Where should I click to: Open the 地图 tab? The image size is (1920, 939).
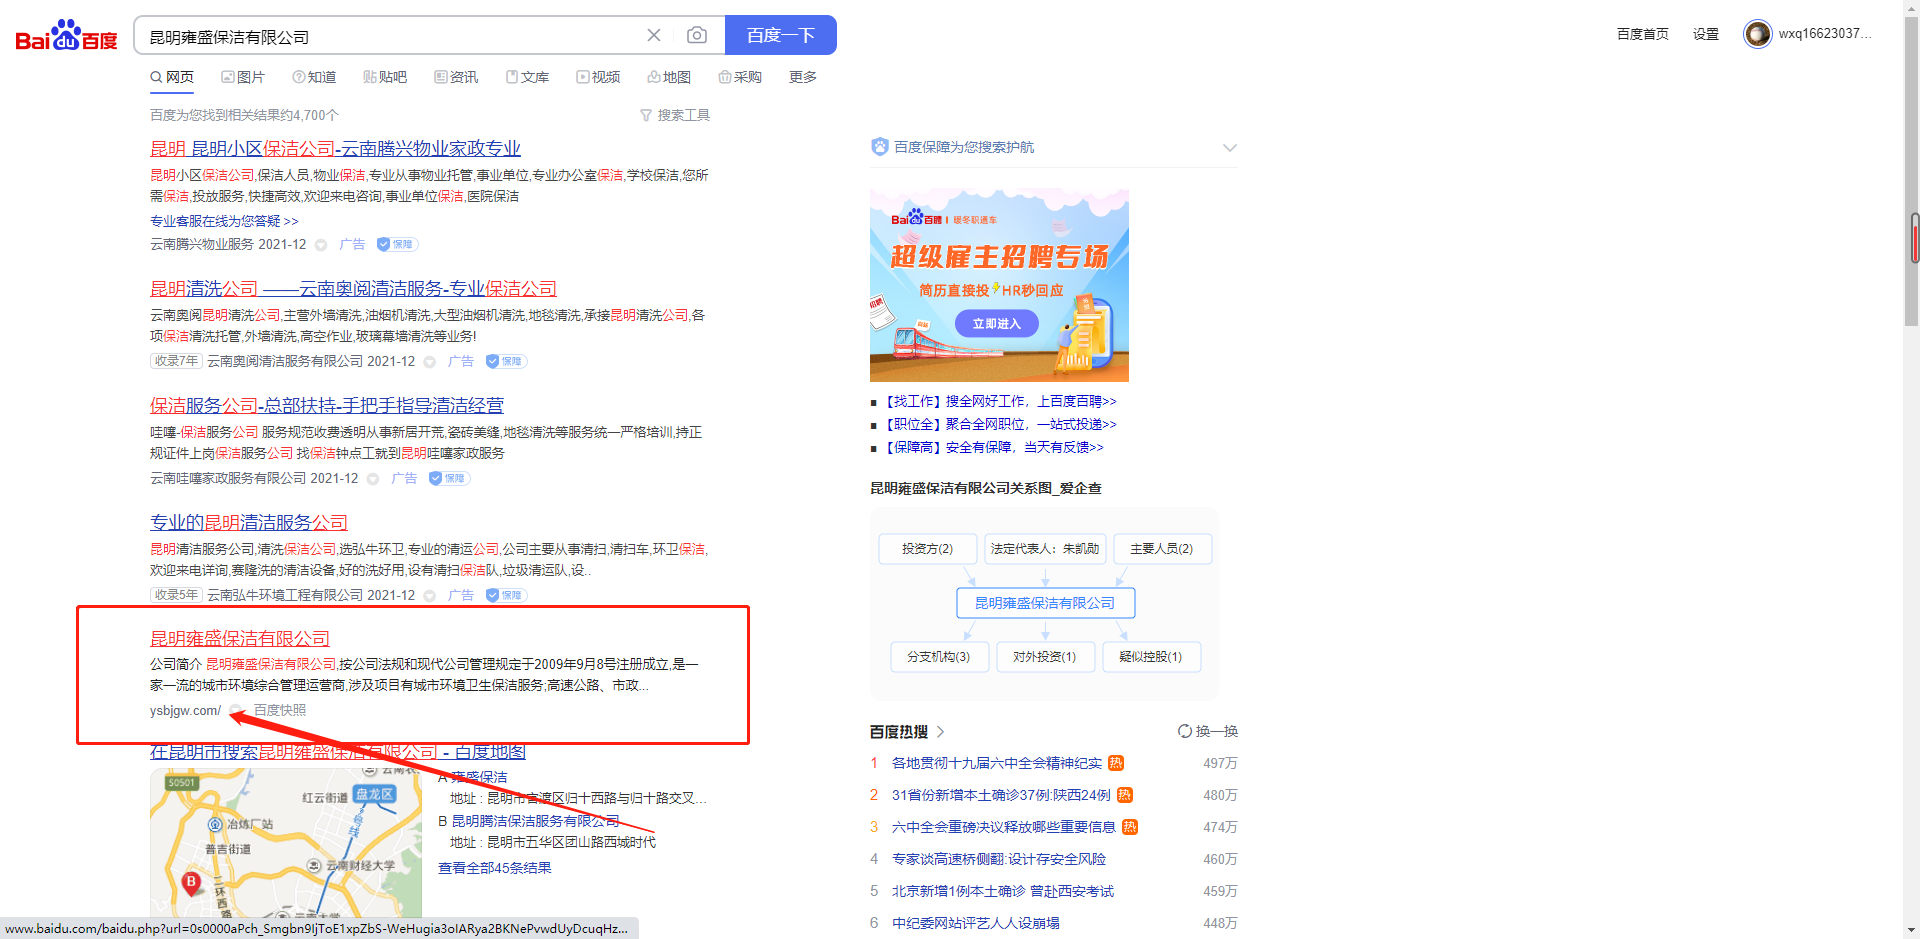click(x=669, y=77)
